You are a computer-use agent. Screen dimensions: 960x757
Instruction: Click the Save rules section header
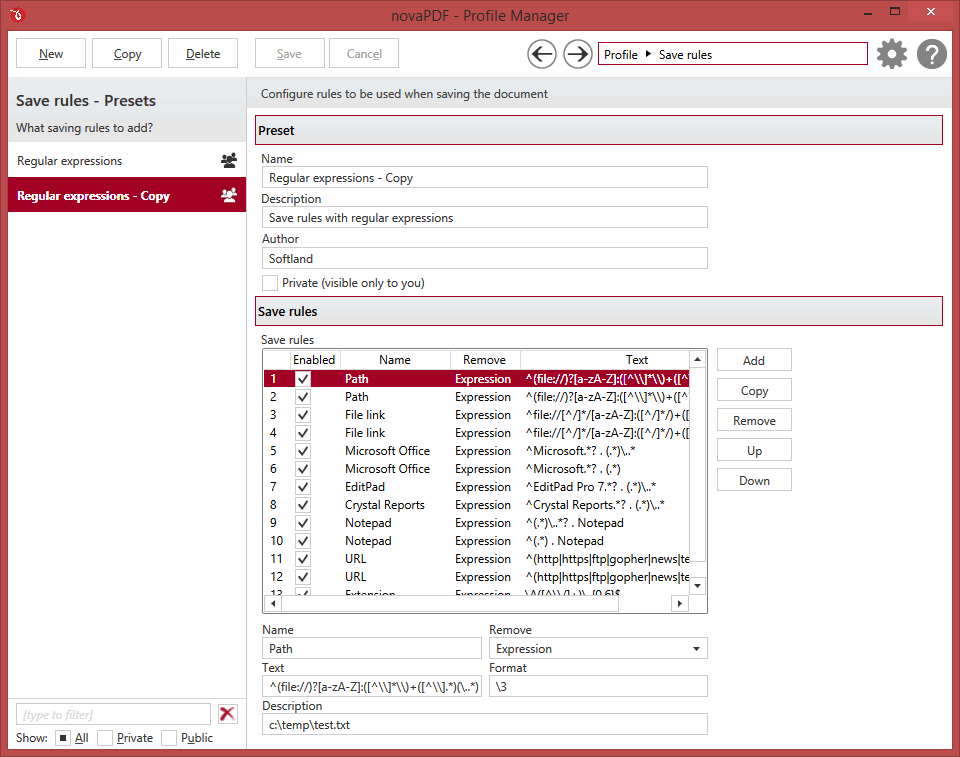[x=599, y=311]
